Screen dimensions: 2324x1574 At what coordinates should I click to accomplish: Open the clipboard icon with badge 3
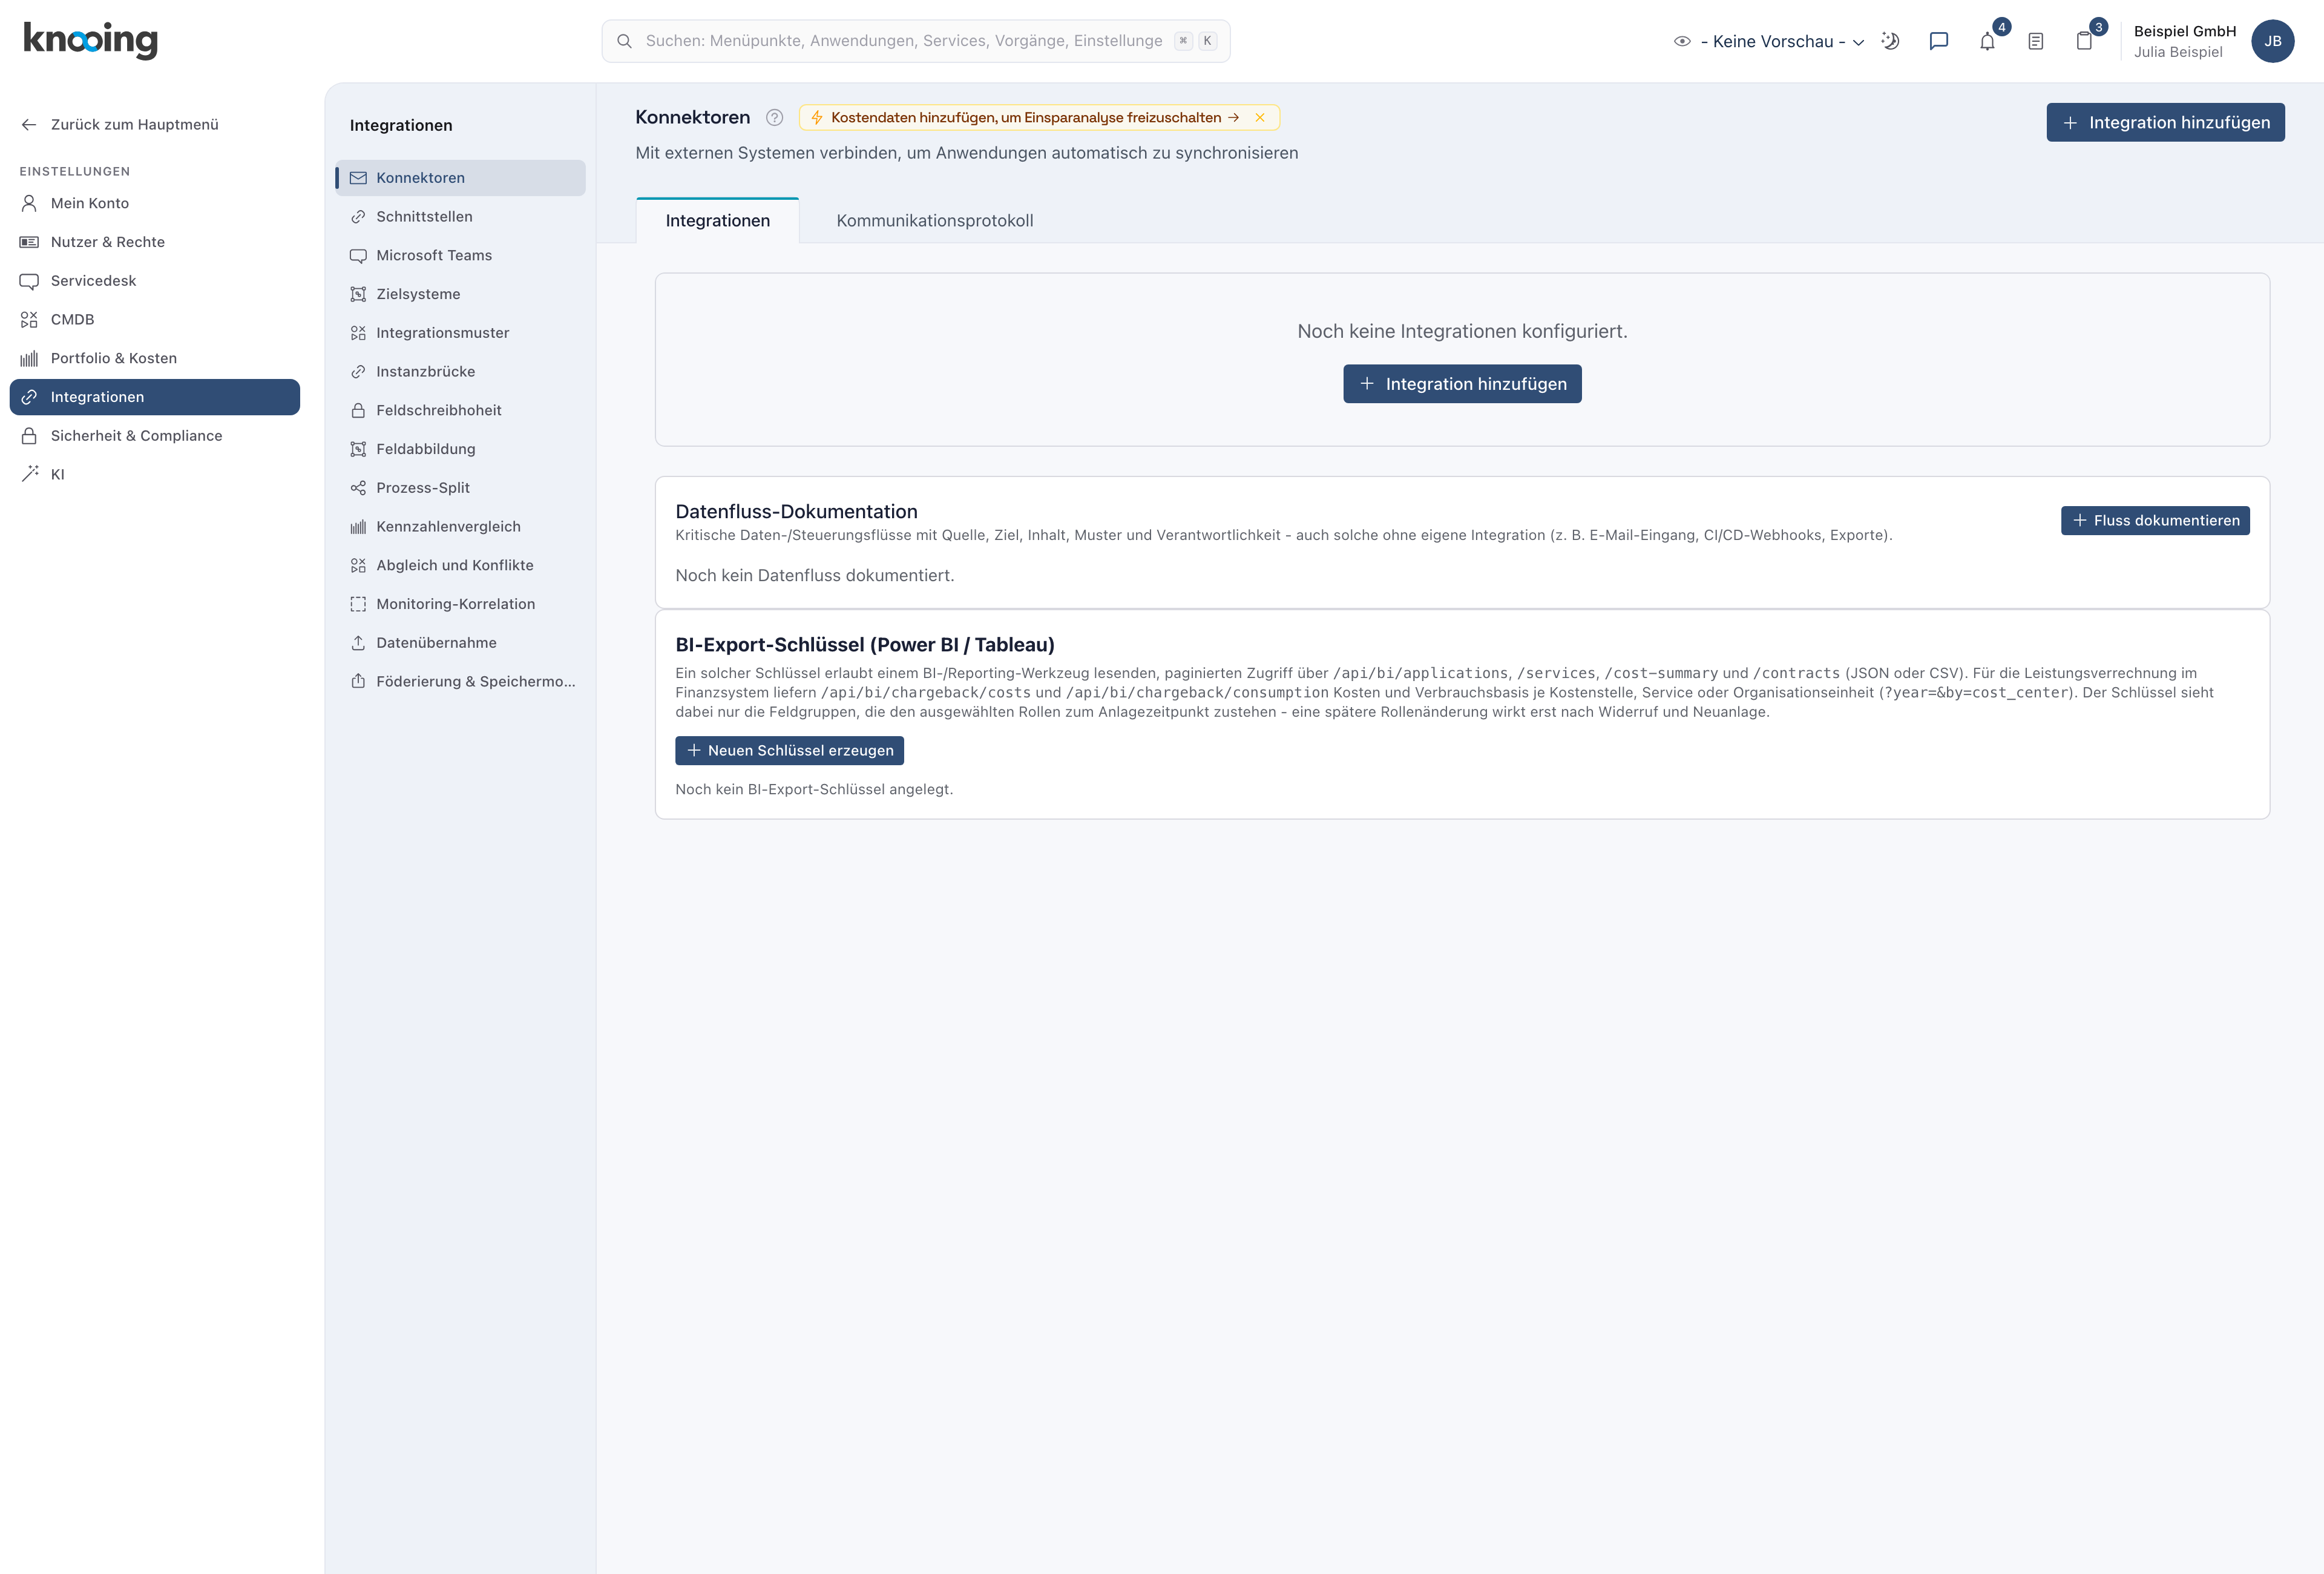[2084, 41]
